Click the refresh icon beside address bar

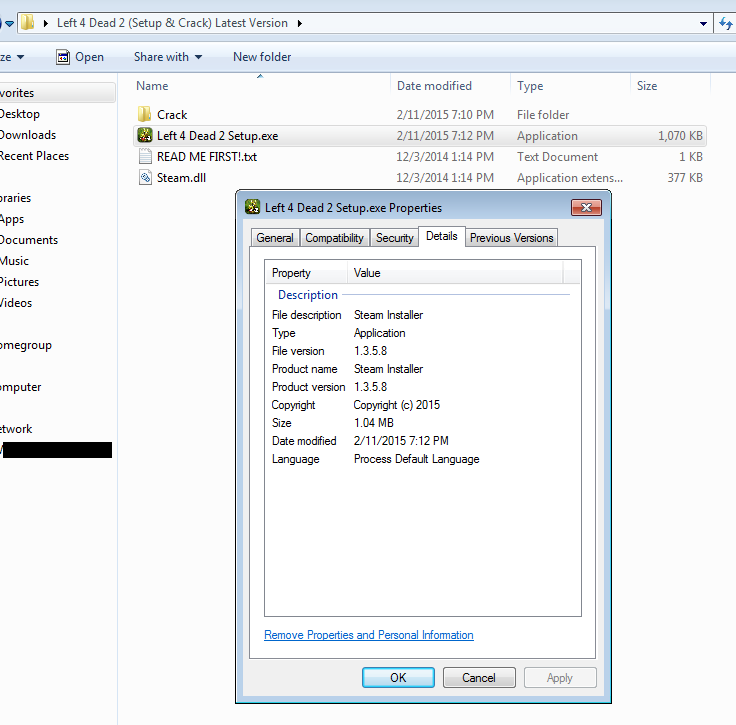point(726,22)
